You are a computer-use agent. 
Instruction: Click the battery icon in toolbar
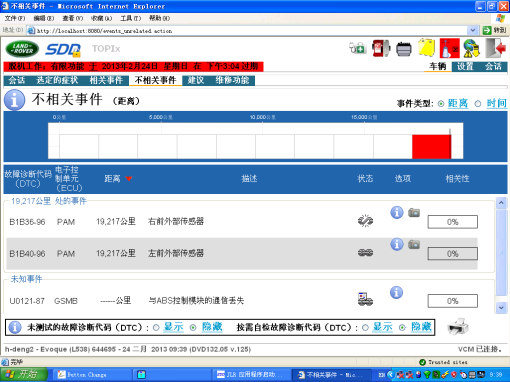[404, 49]
